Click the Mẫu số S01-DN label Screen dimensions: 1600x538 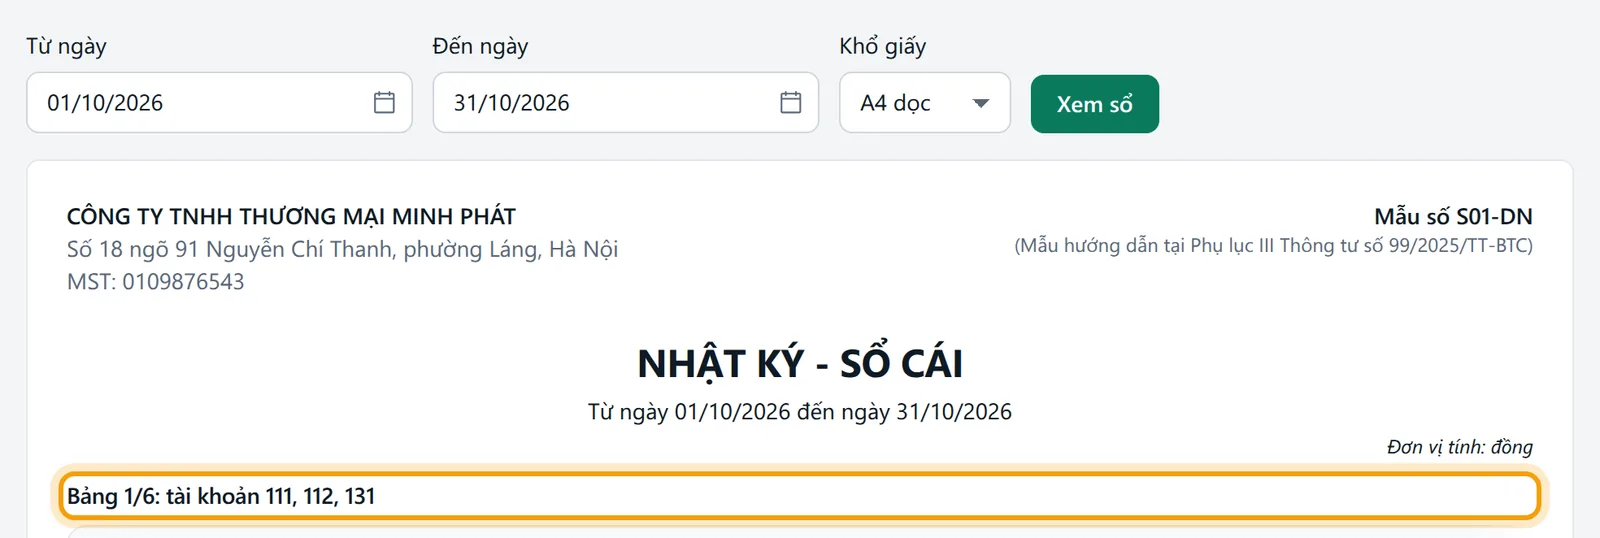(1453, 216)
